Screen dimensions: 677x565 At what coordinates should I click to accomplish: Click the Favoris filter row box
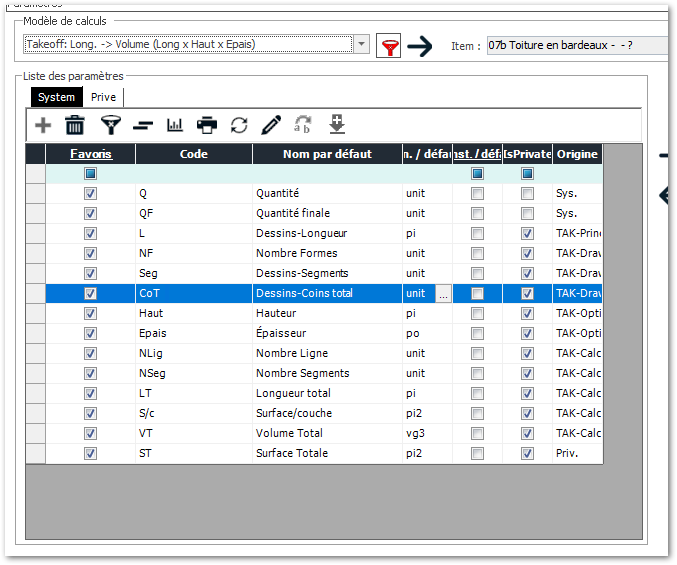tap(91, 173)
